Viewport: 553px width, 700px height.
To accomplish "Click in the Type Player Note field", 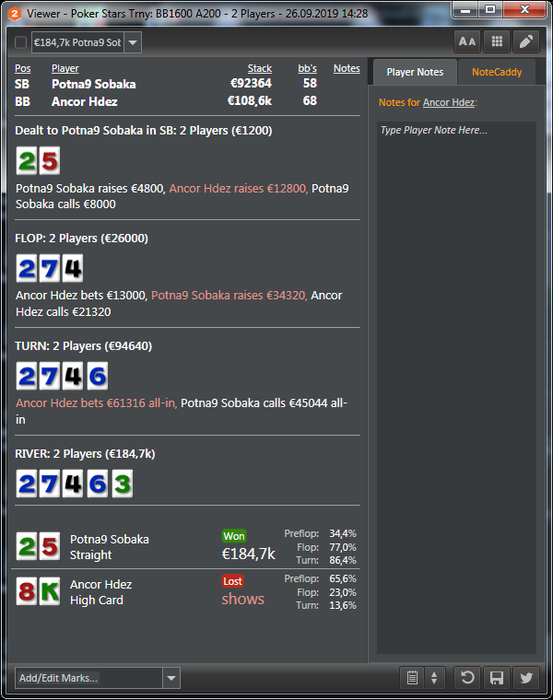I will coord(457,388).
